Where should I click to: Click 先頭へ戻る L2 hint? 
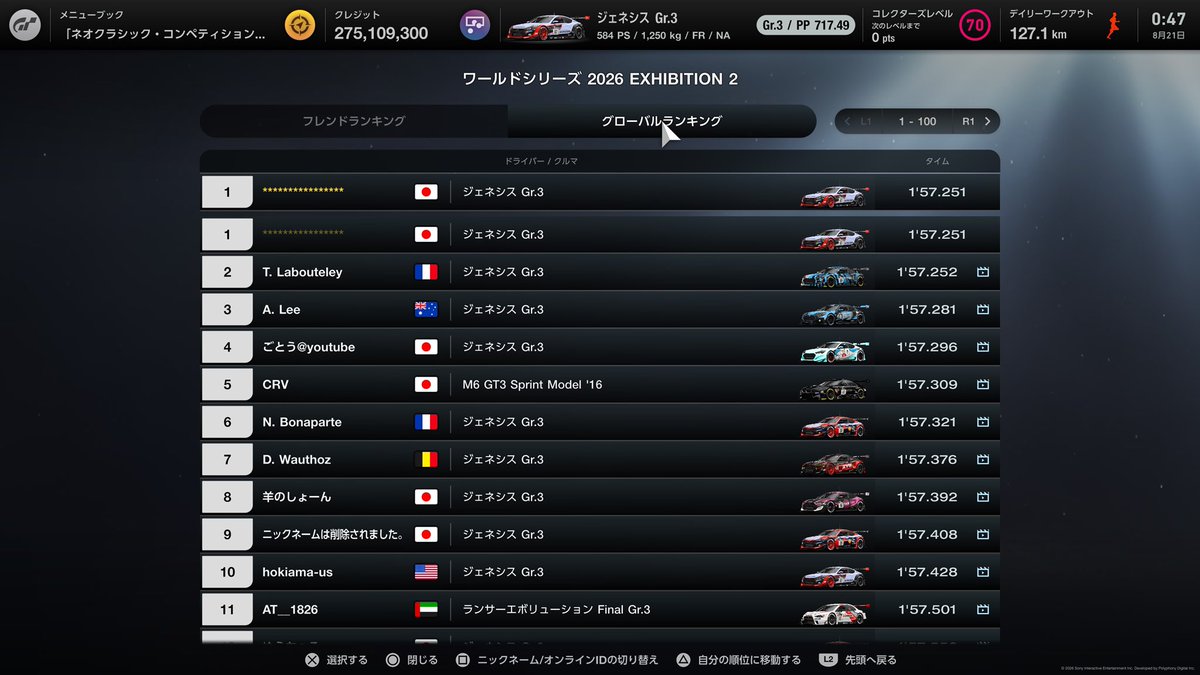coord(859,660)
